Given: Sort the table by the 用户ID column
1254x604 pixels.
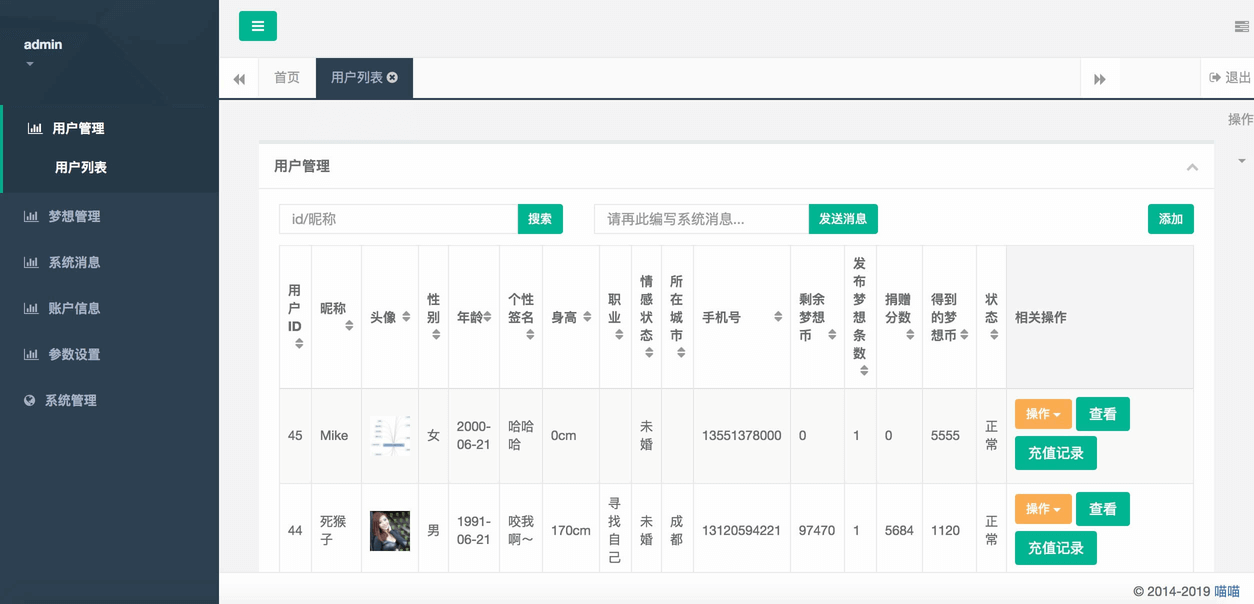Looking at the screenshot, I should [298, 343].
